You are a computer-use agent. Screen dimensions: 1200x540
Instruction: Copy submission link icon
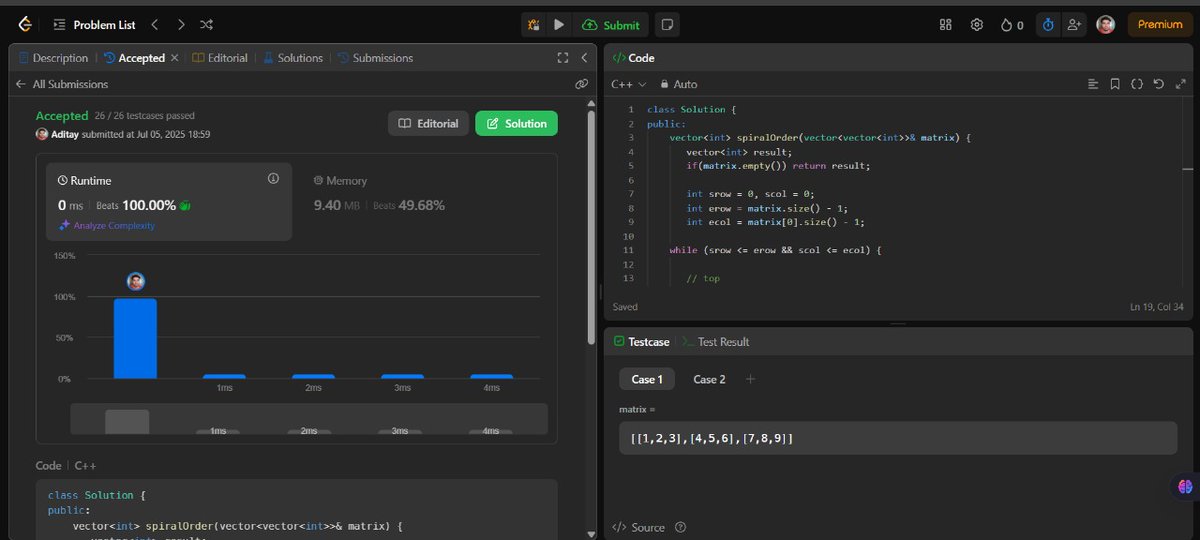[581, 84]
